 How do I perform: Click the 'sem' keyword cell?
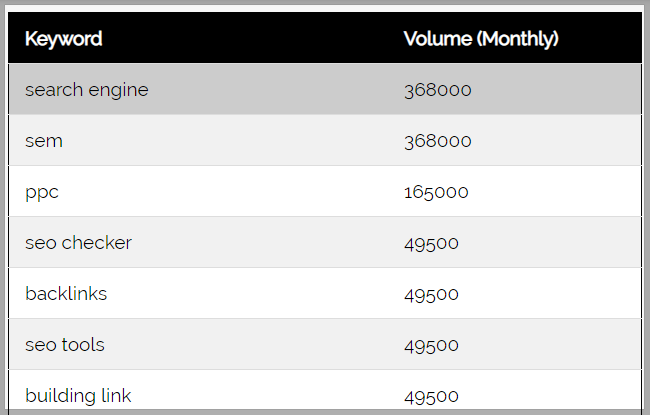point(44,141)
